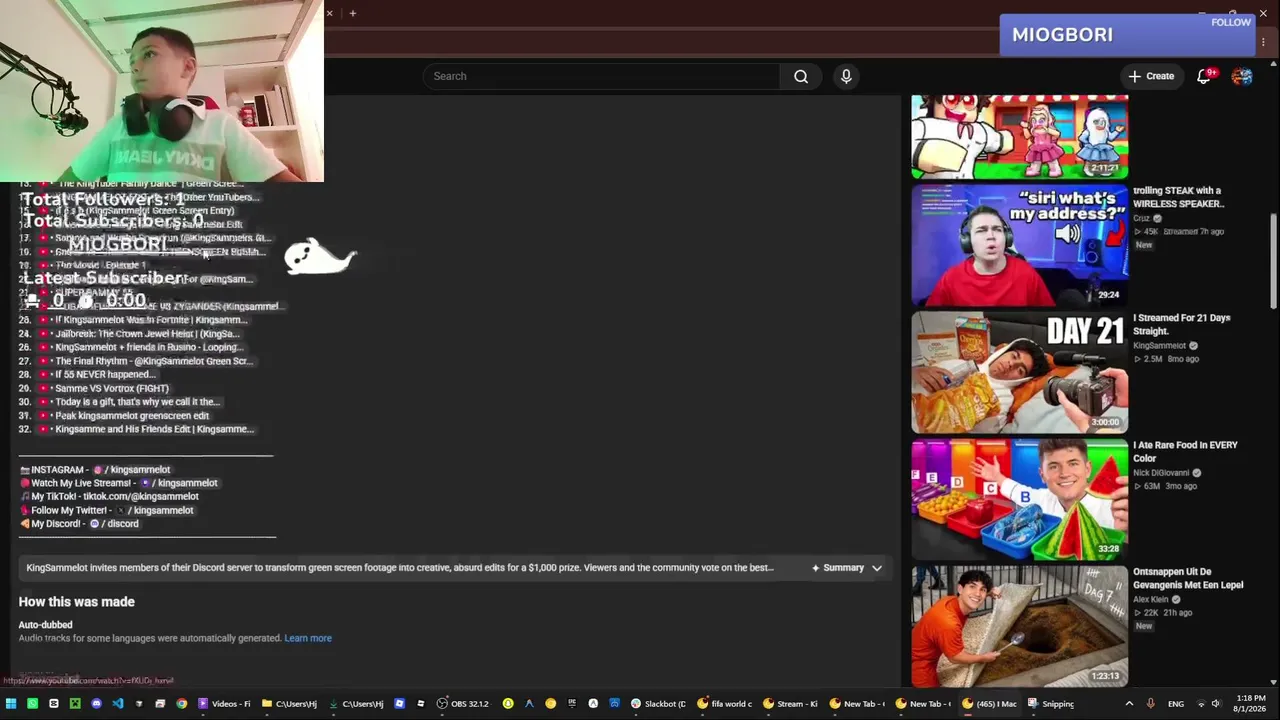Open the KingSammelot channel name in sidebar
The width and height of the screenshot is (1280, 720).
pyautogui.click(x=1159, y=346)
